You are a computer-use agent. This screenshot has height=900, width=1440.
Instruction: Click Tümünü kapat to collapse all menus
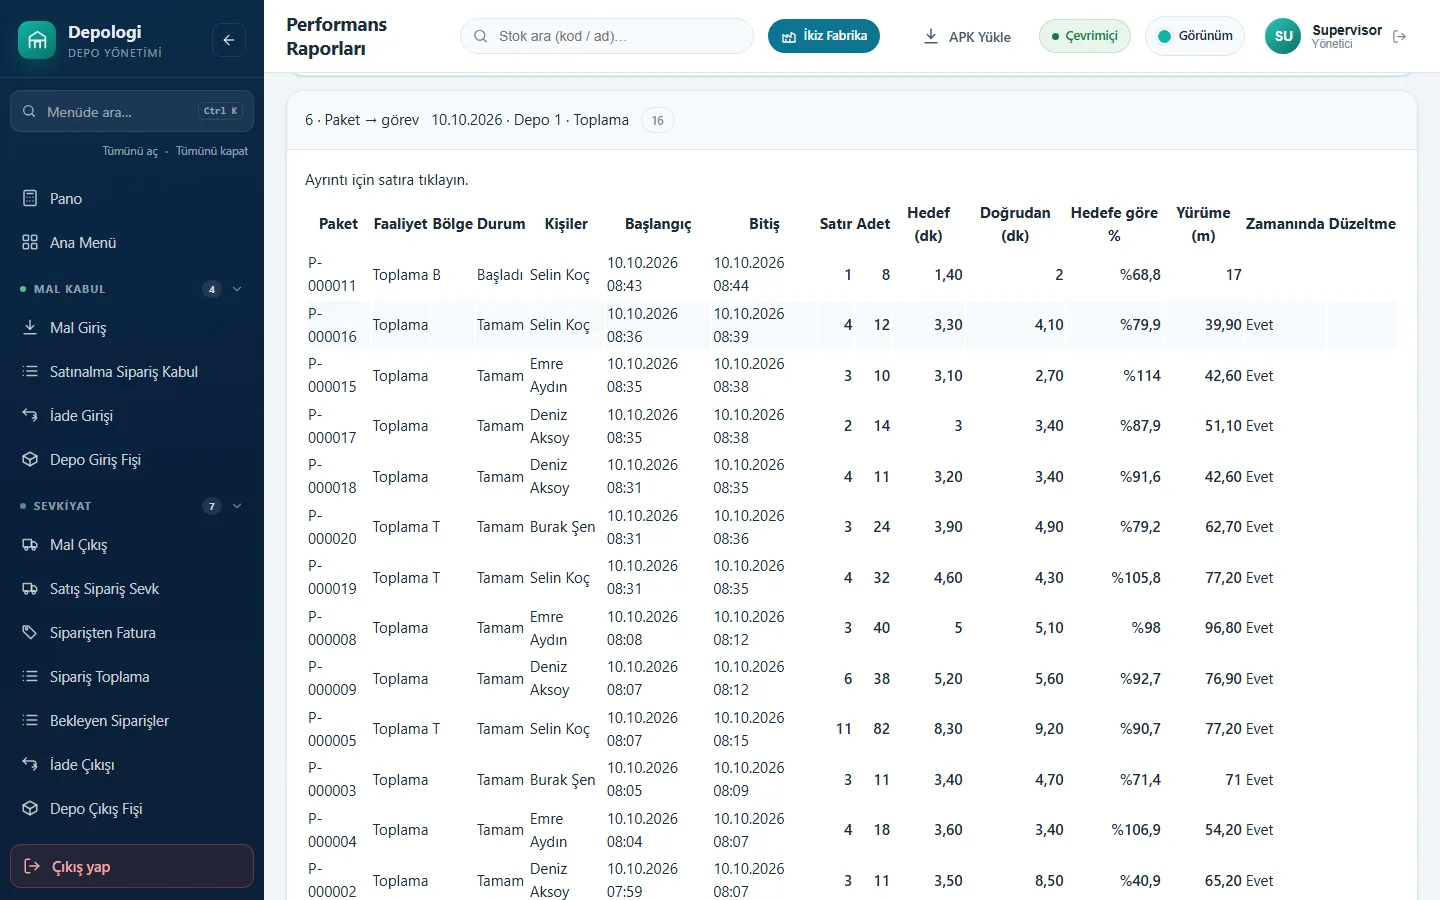point(212,151)
